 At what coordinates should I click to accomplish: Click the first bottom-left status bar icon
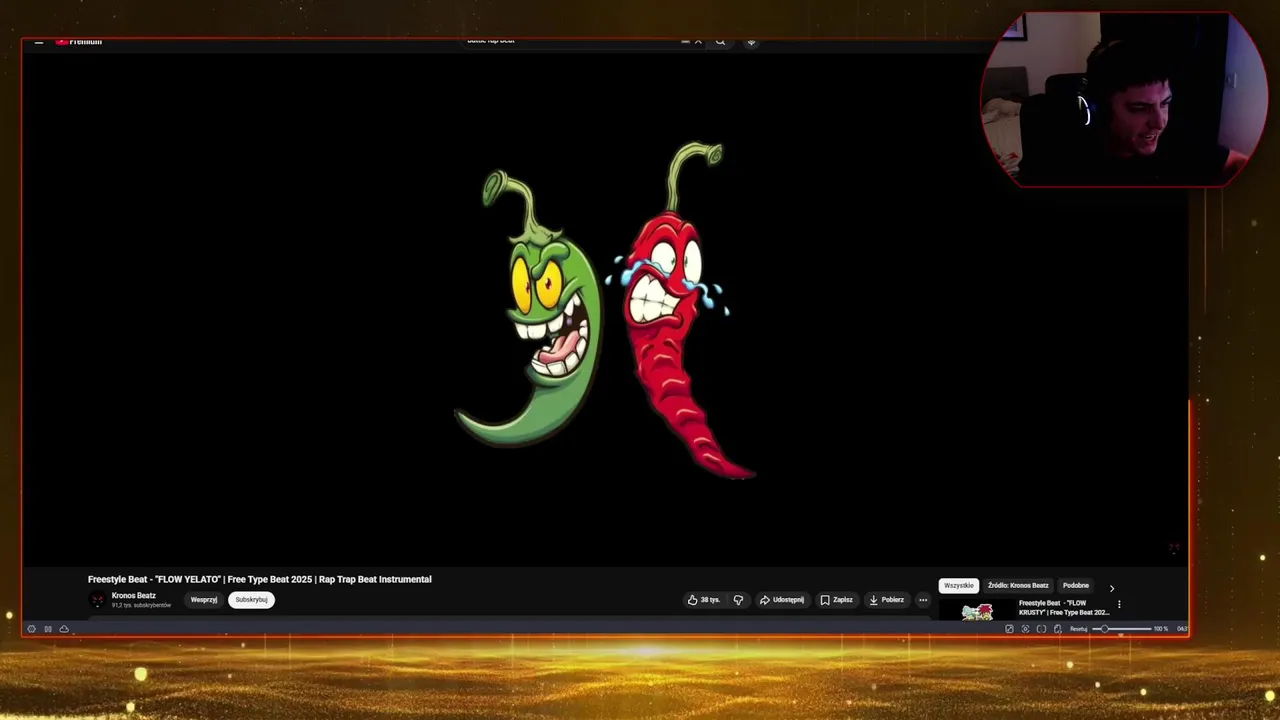pos(31,629)
